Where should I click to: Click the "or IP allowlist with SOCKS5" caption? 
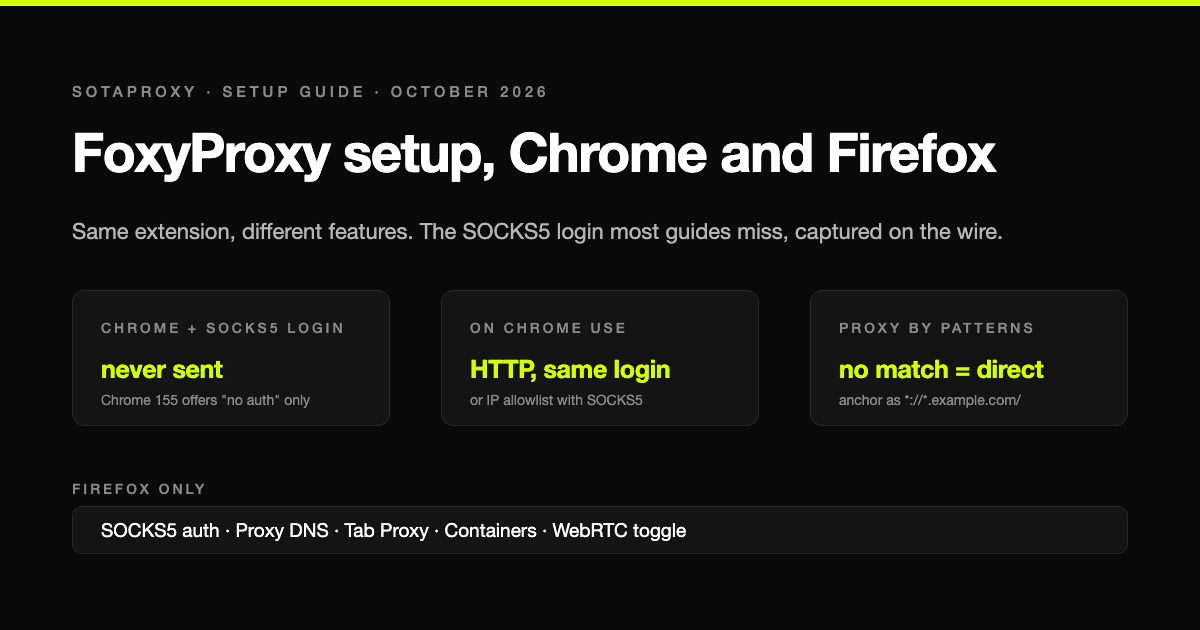556,400
